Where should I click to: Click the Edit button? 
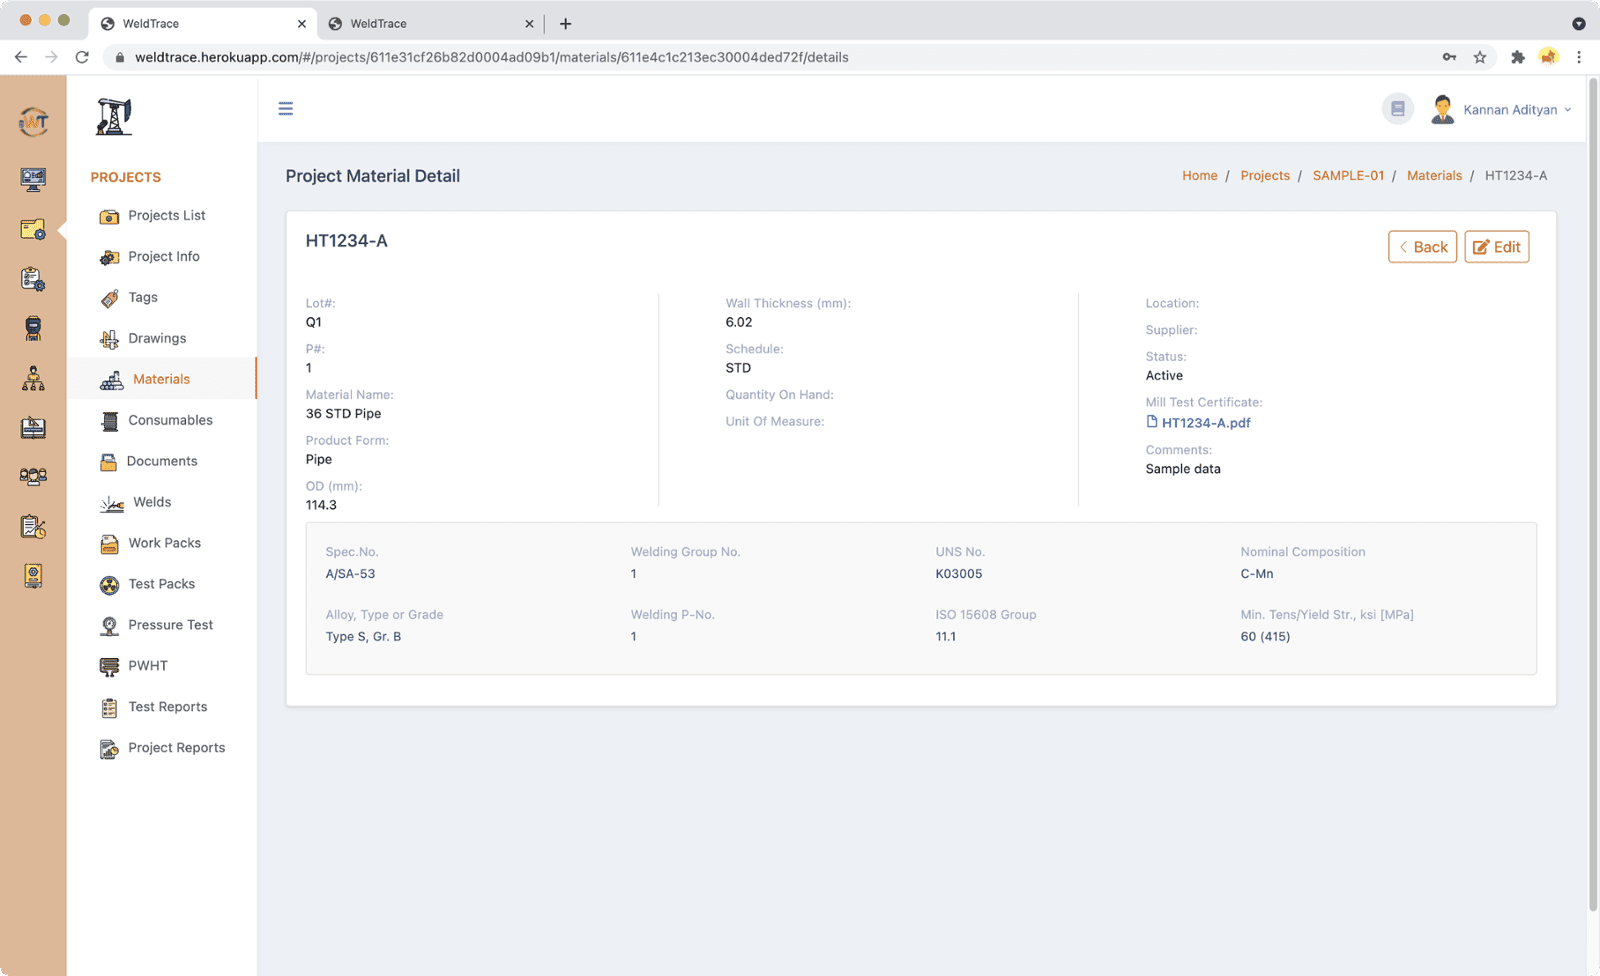coord(1496,247)
